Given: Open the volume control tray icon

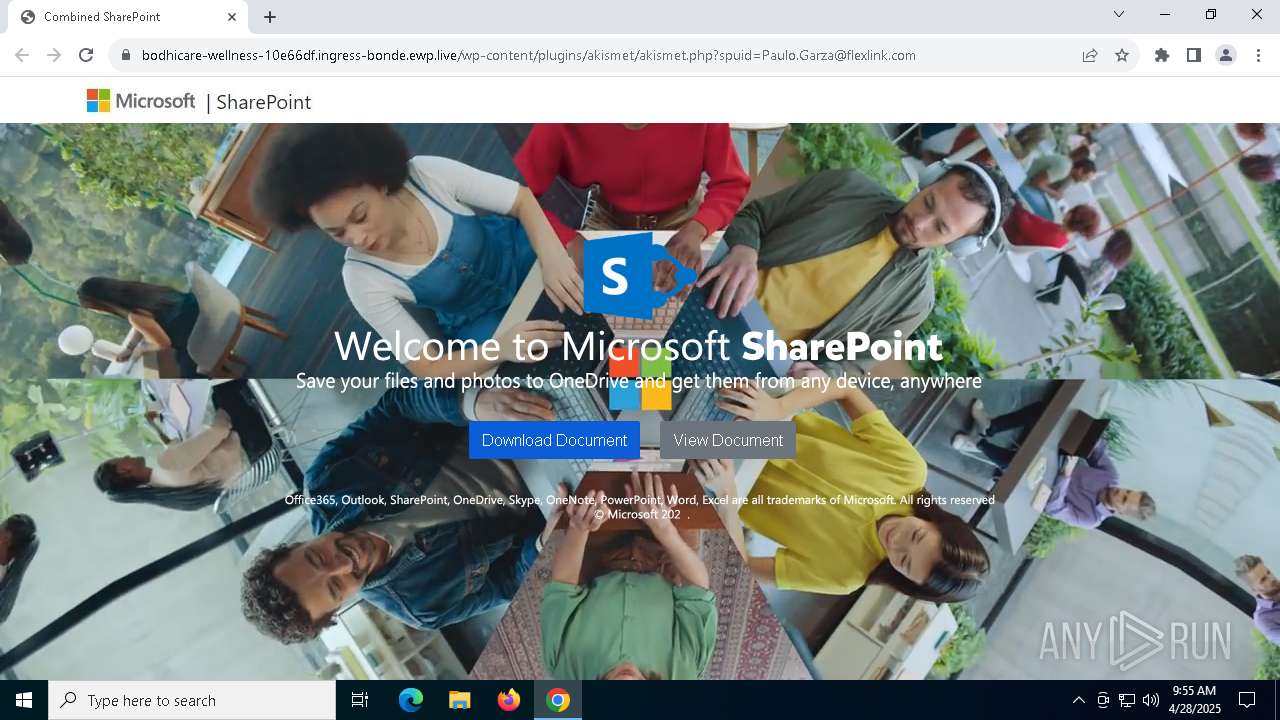Looking at the screenshot, I should tap(1151, 700).
